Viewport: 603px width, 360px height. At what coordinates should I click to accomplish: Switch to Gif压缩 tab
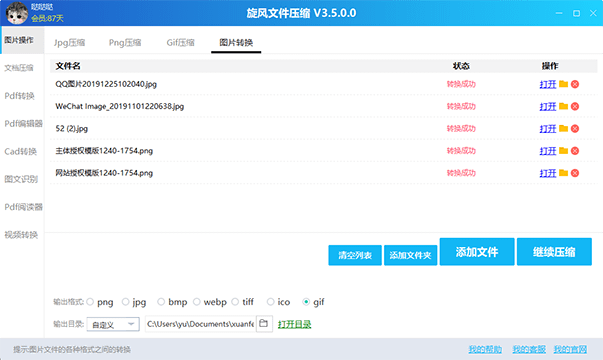pos(180,42)
